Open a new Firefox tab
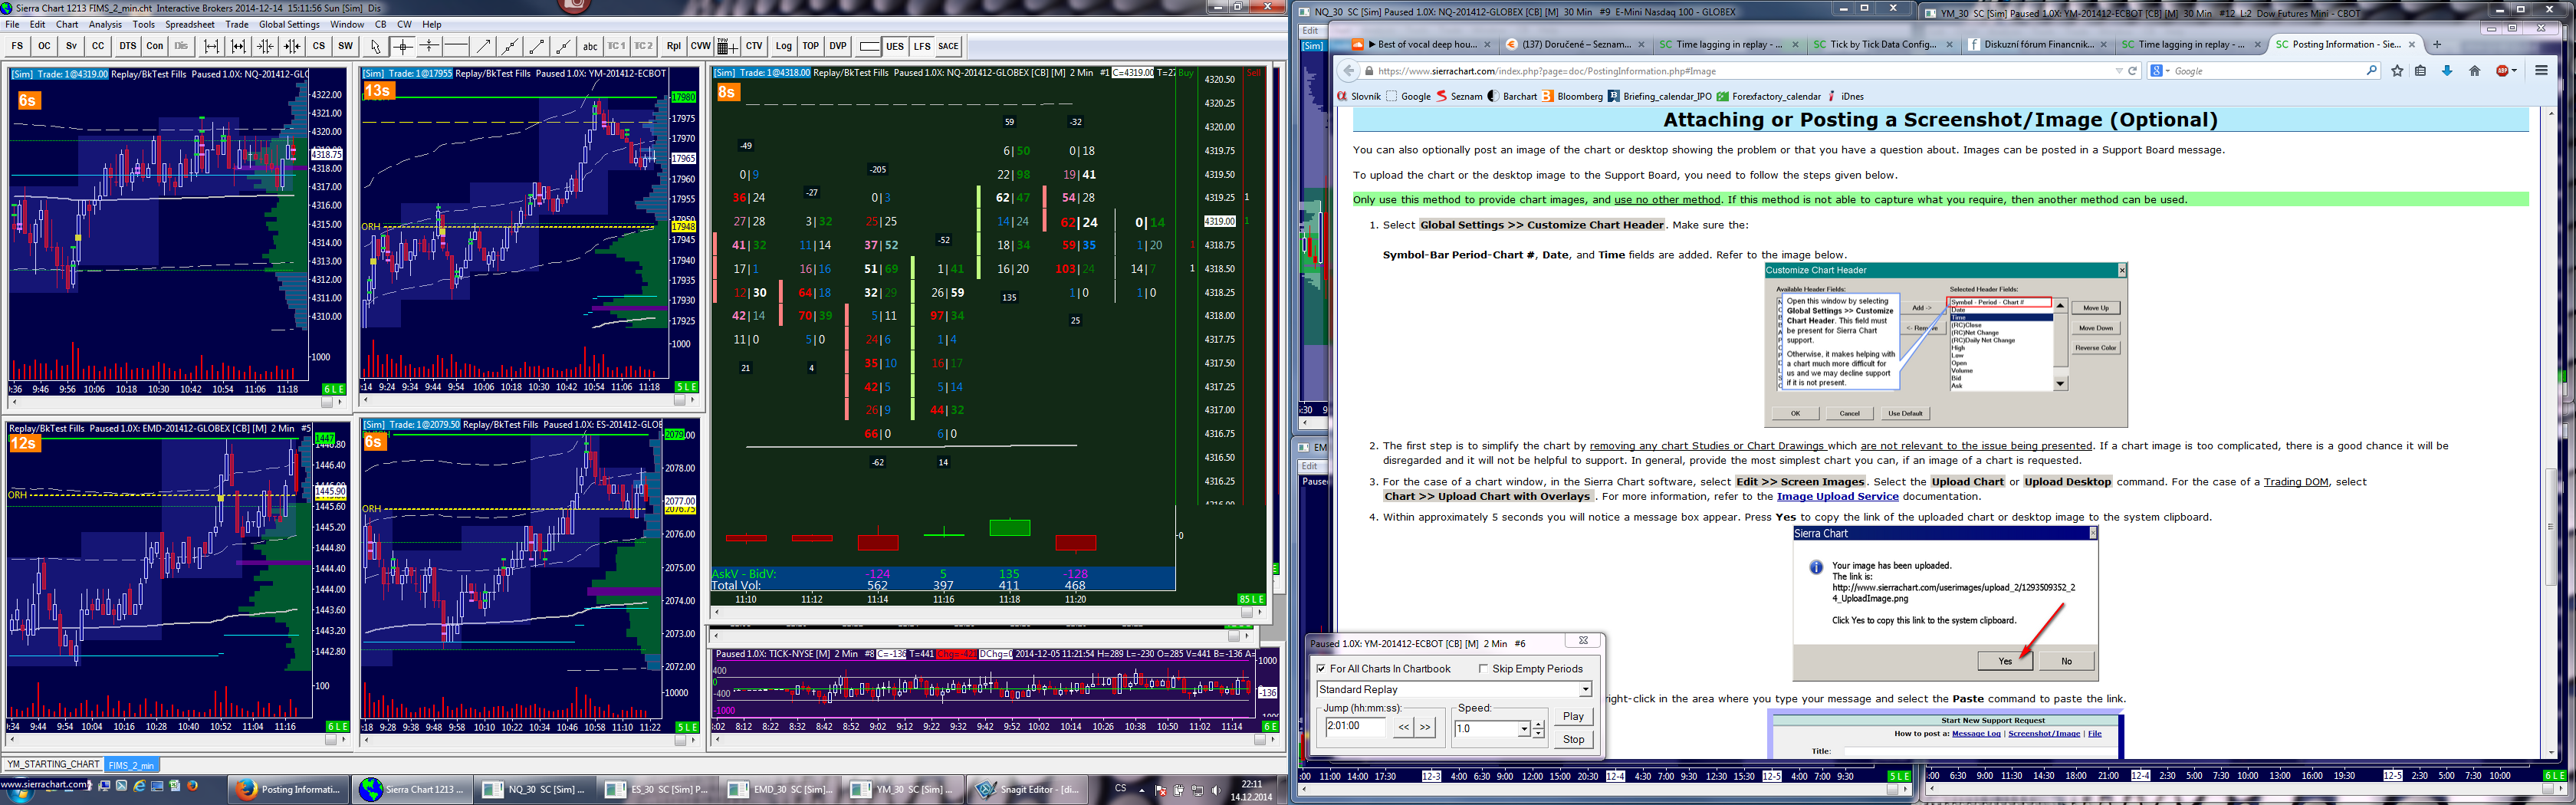Image resolution: width=2576 pixels, height=805 pixels. [2437, 44]
